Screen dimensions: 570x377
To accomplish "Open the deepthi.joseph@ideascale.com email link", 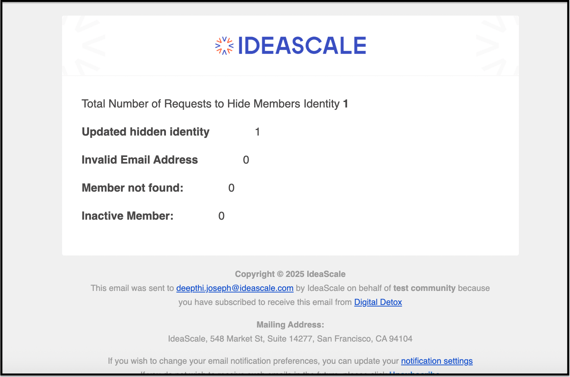I will point(234,288).
